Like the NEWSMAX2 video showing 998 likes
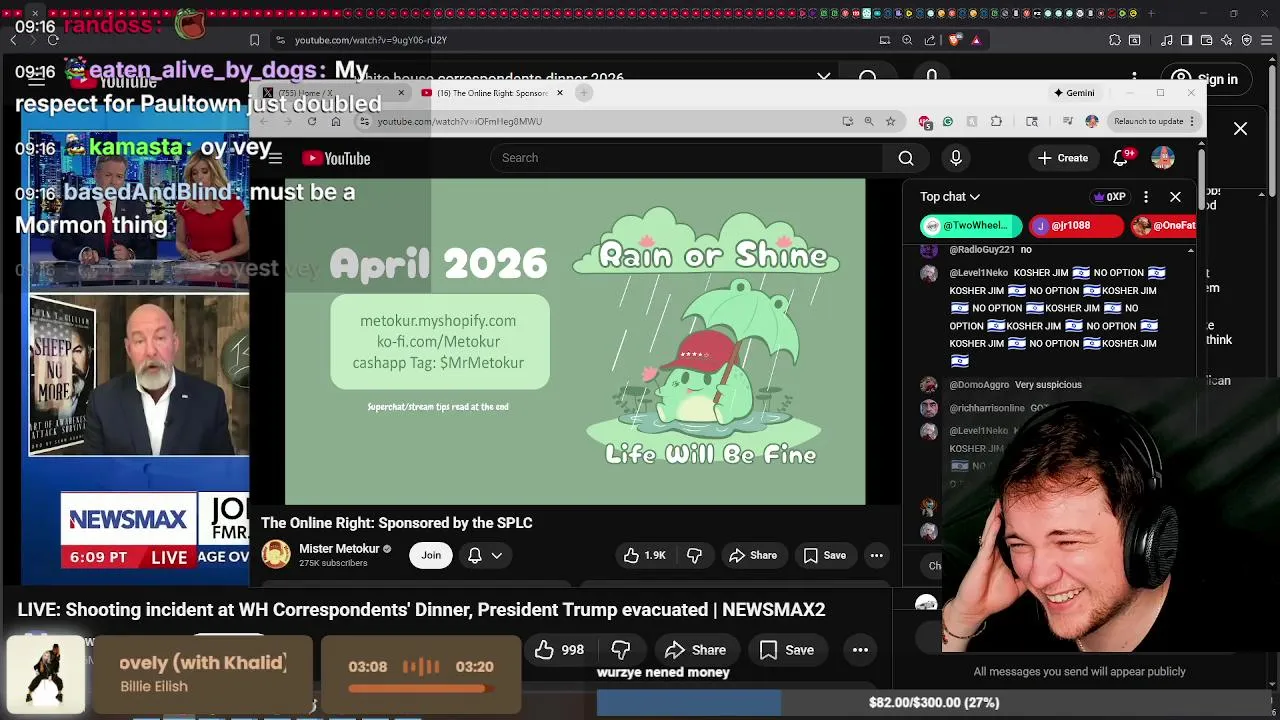This screenshot has height=720, width=1280. pyautogui.click(x=560, y=650)
